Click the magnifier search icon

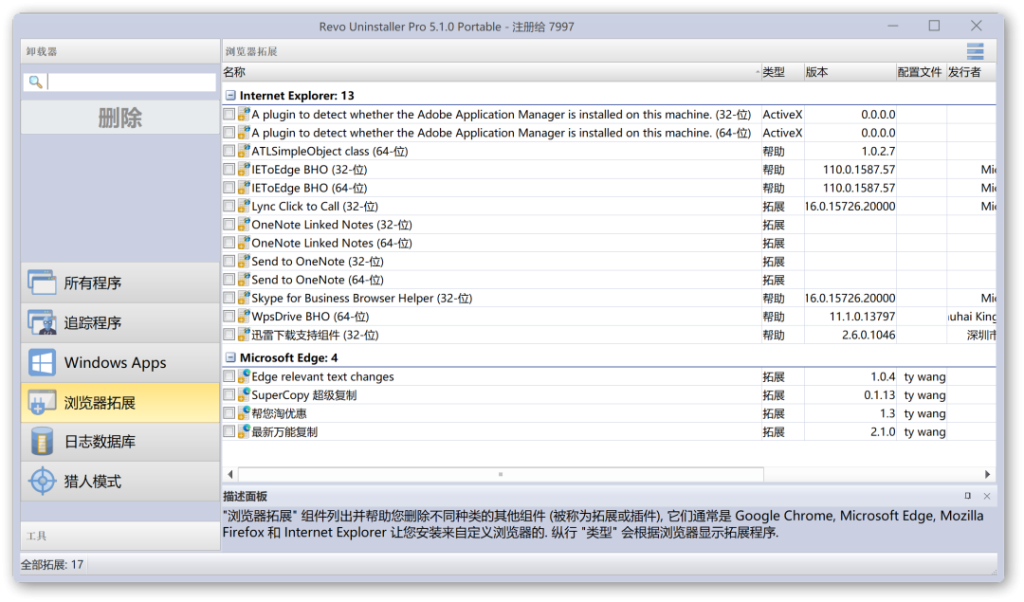[35, 82]
